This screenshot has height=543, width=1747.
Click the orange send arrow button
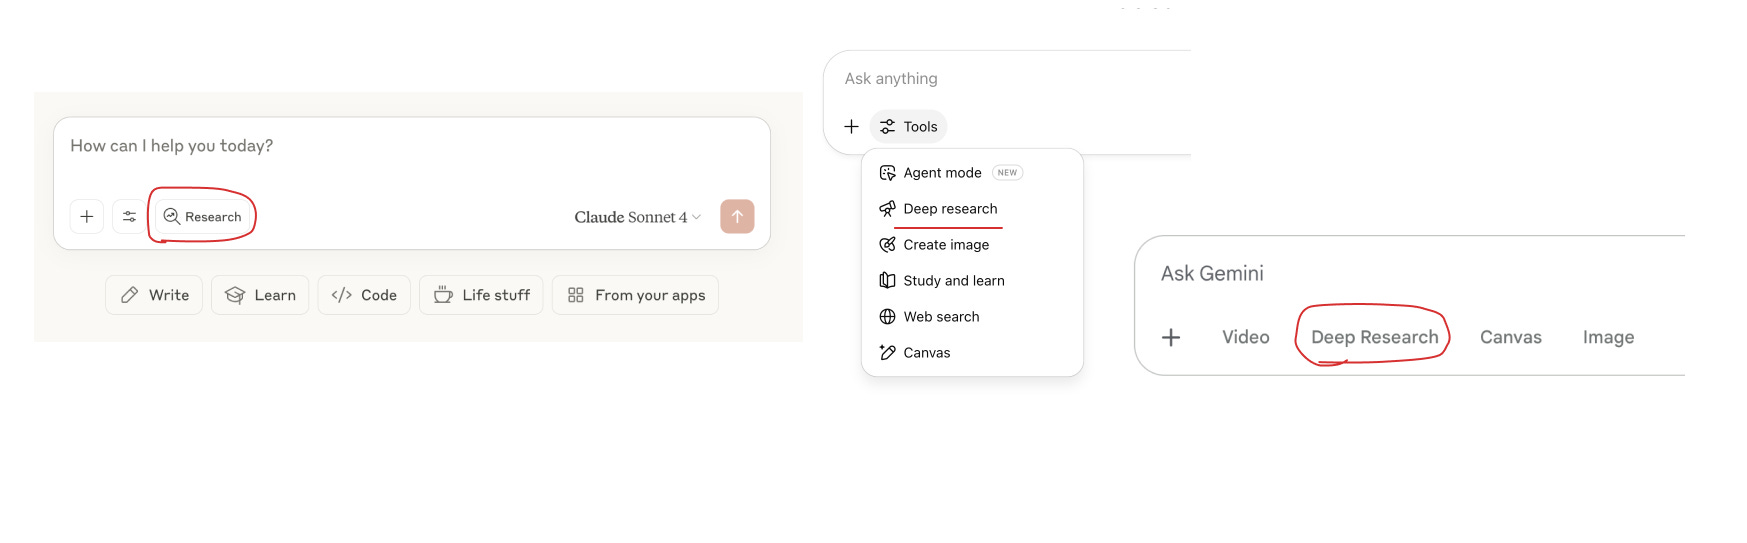737,216
